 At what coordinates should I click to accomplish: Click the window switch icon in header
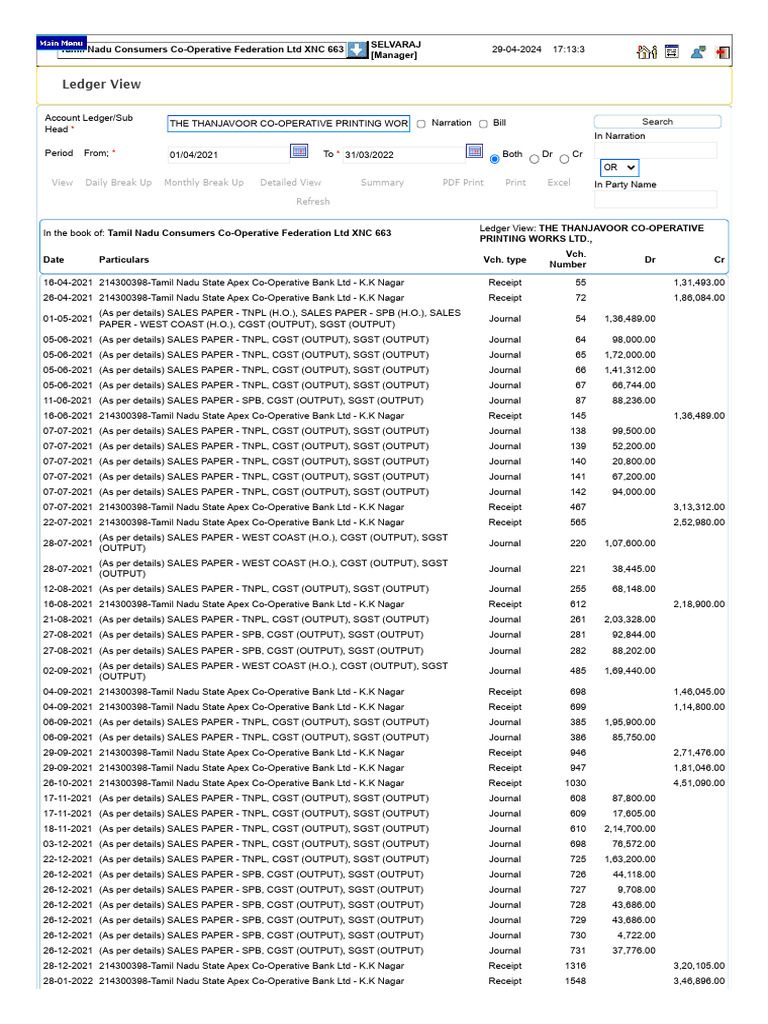(x=671, y=51)
